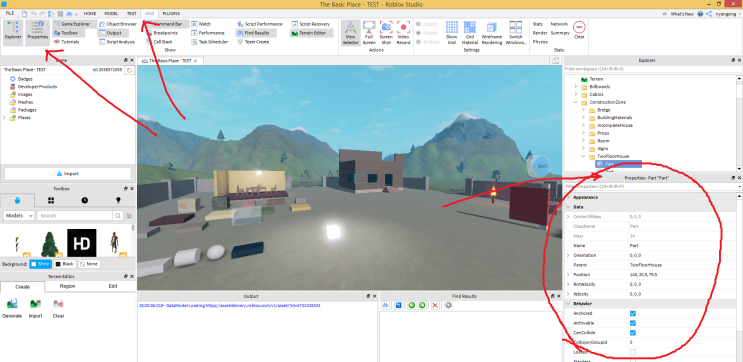
Task: Open the Performance window
Action: tap(208, 33)
